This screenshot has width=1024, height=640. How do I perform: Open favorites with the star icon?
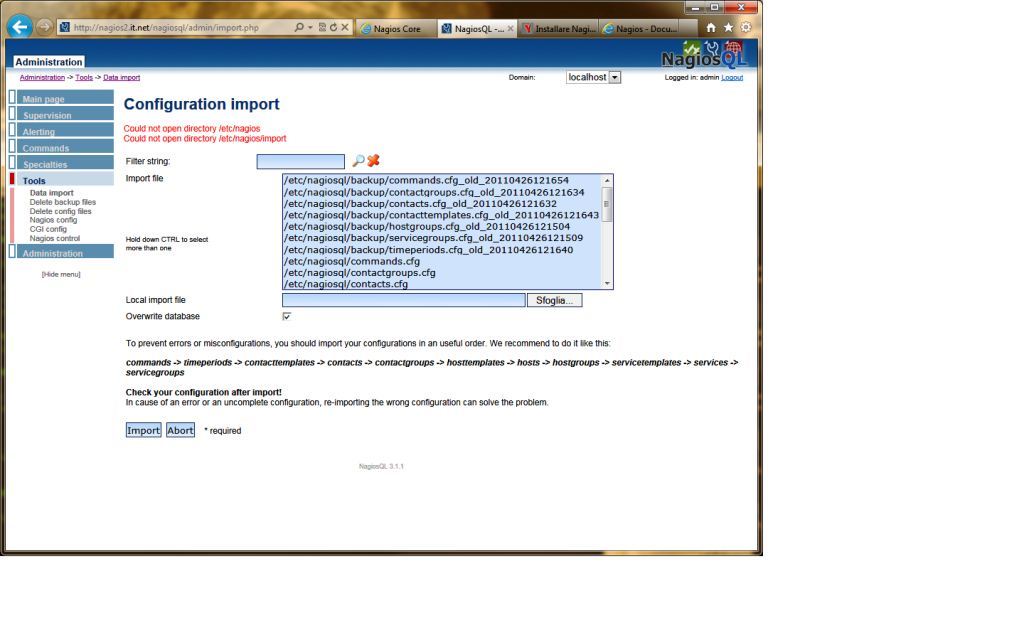[728, 27]
